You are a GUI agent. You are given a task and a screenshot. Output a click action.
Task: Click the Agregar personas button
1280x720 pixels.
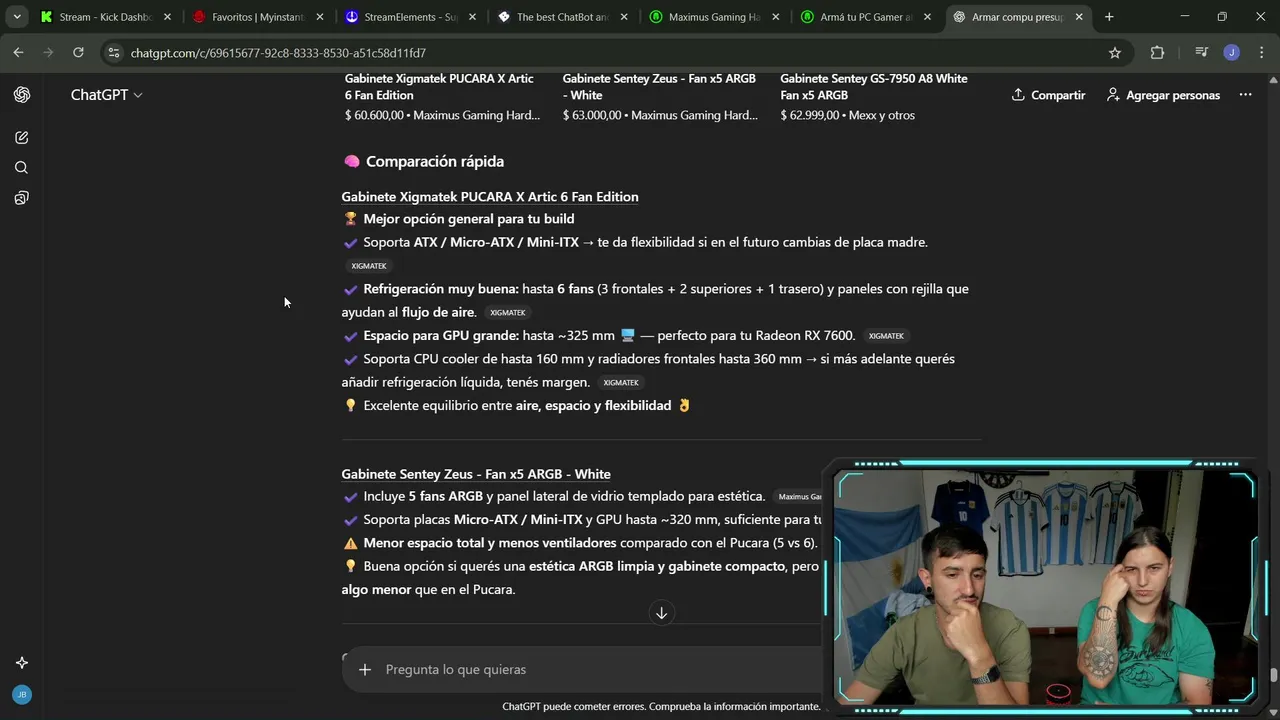point(1163,95)
